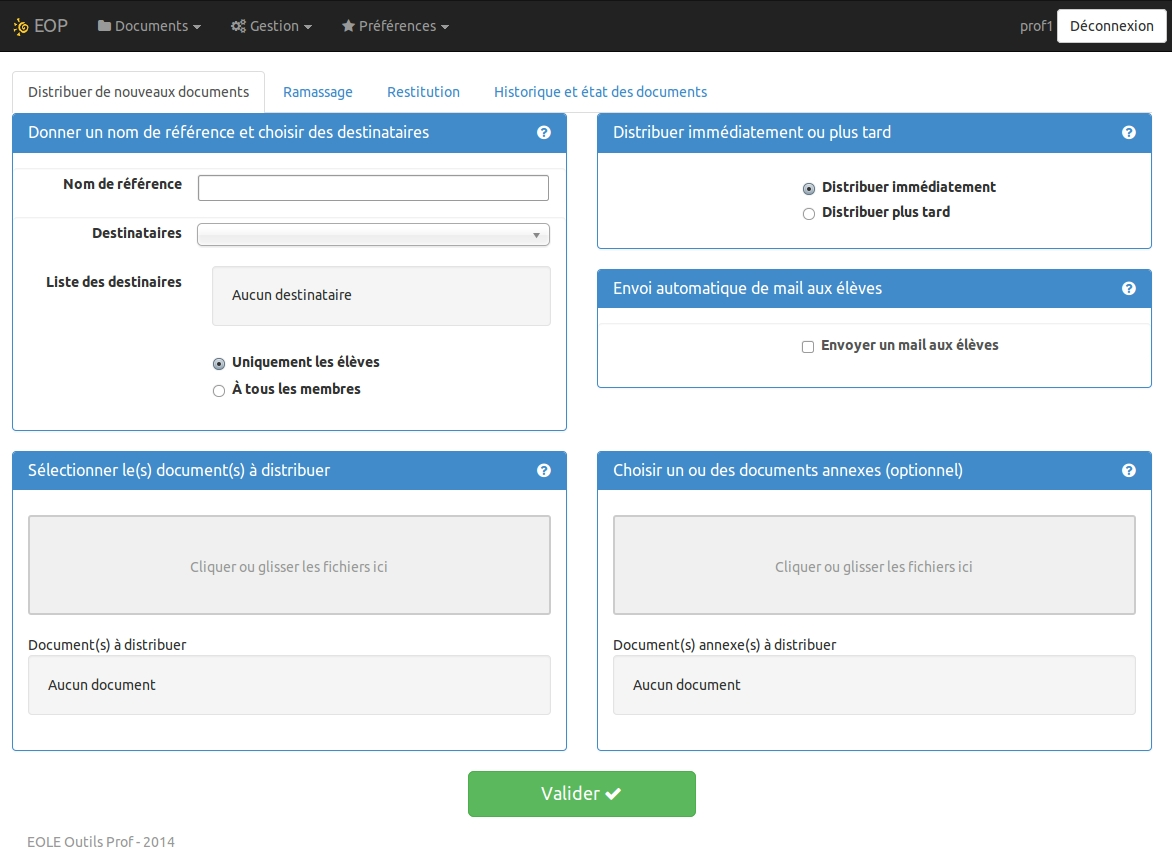
Task: Expand the Documents menu
Action: click(x=149, y=26)
